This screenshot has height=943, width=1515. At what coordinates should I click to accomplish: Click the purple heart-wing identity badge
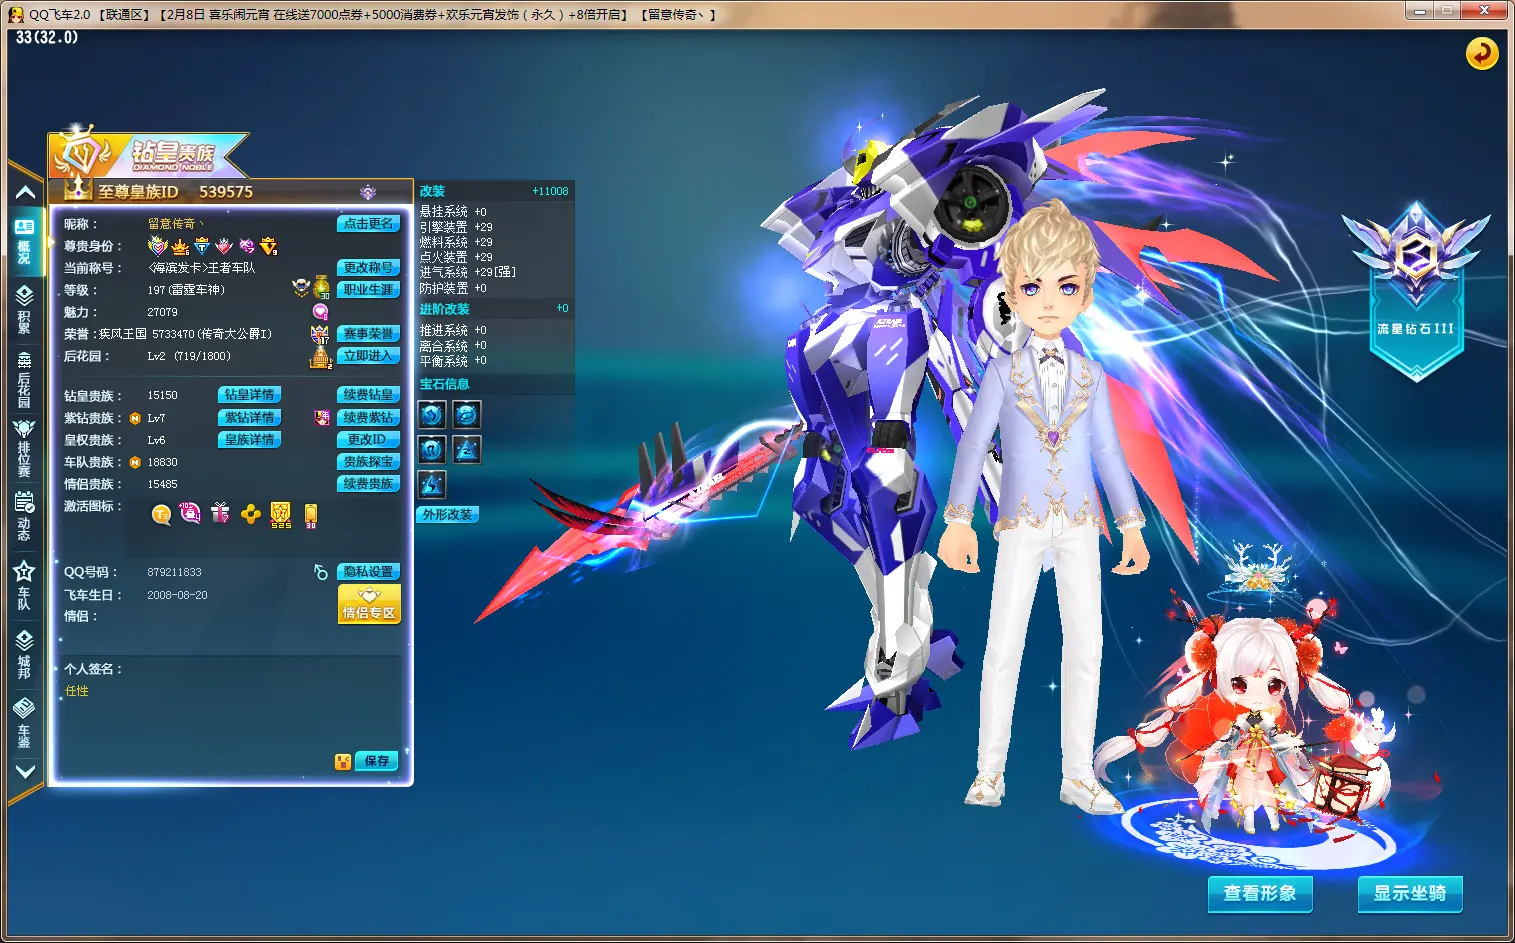point(157,246)
